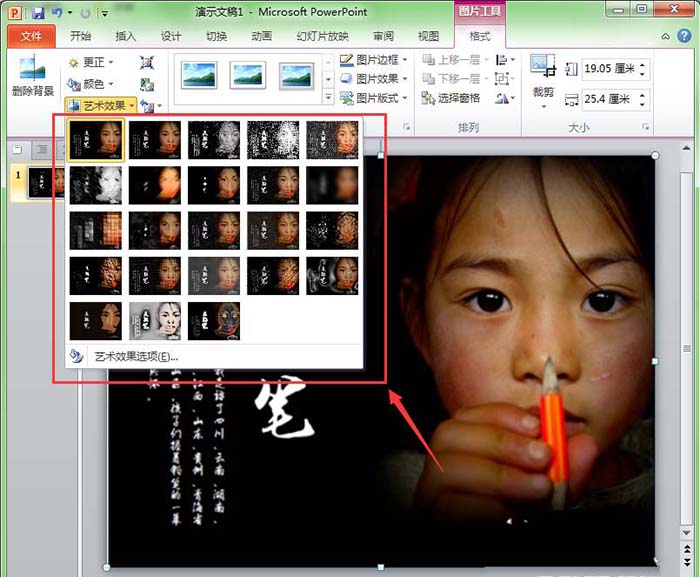
Task: Collapse the 艺术效果 artistic effects dropdown
Action: pos(100,106)
